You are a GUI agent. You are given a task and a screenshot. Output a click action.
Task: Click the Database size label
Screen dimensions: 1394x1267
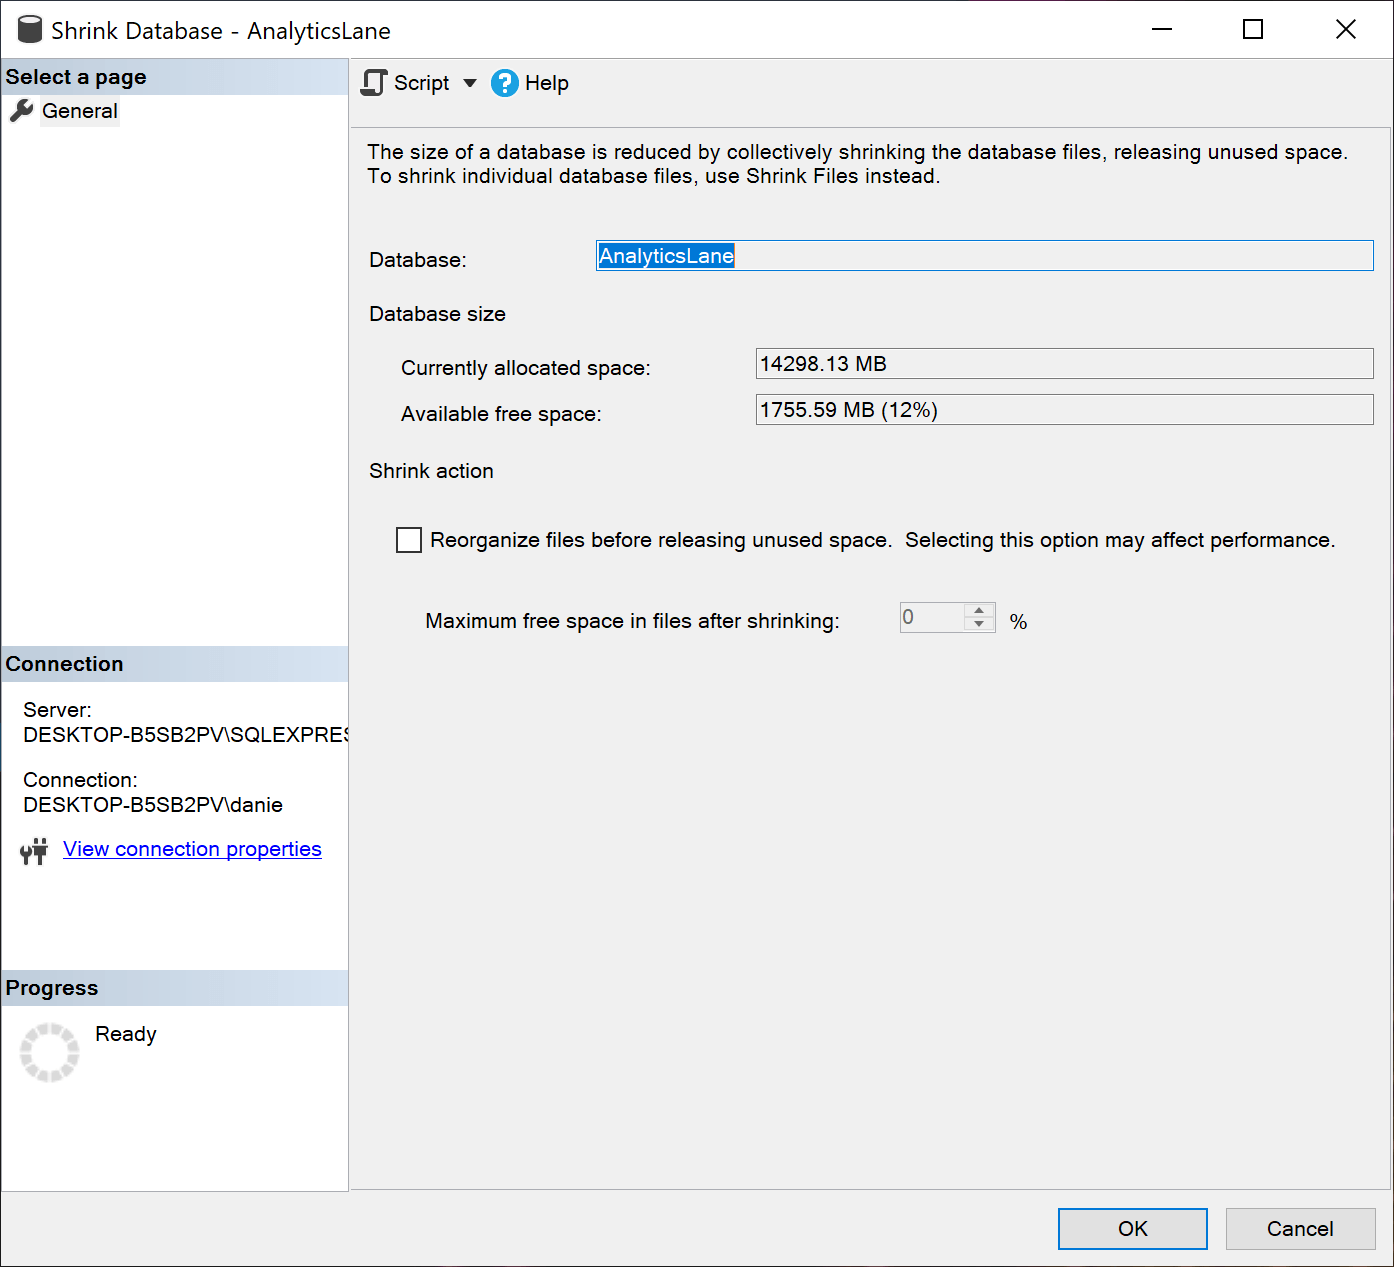(437, 314)
